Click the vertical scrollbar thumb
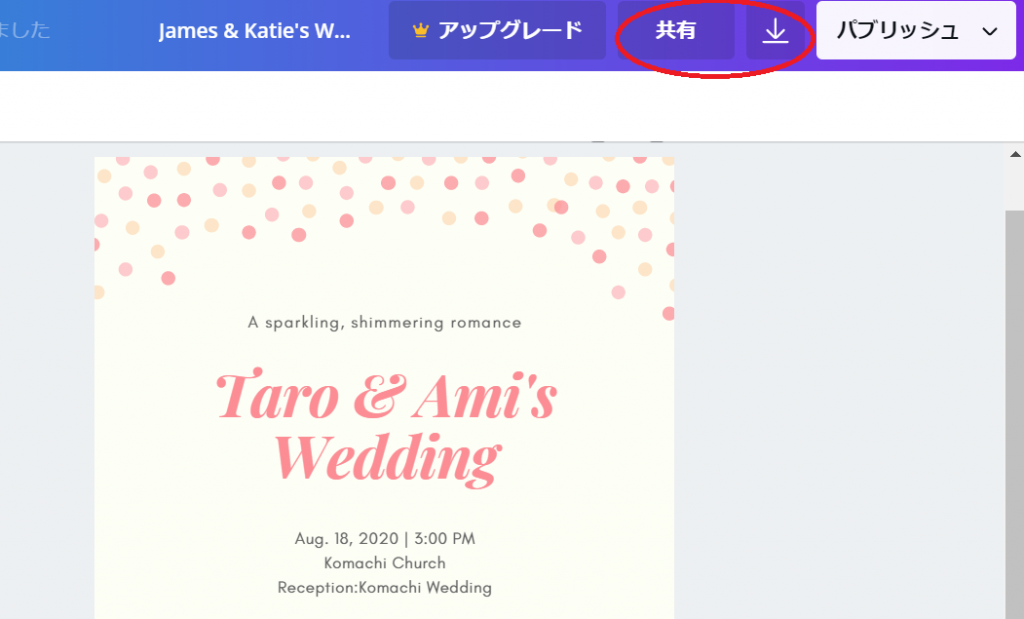The height and width of the screenshot is (619, 1024). [1015, 415]
